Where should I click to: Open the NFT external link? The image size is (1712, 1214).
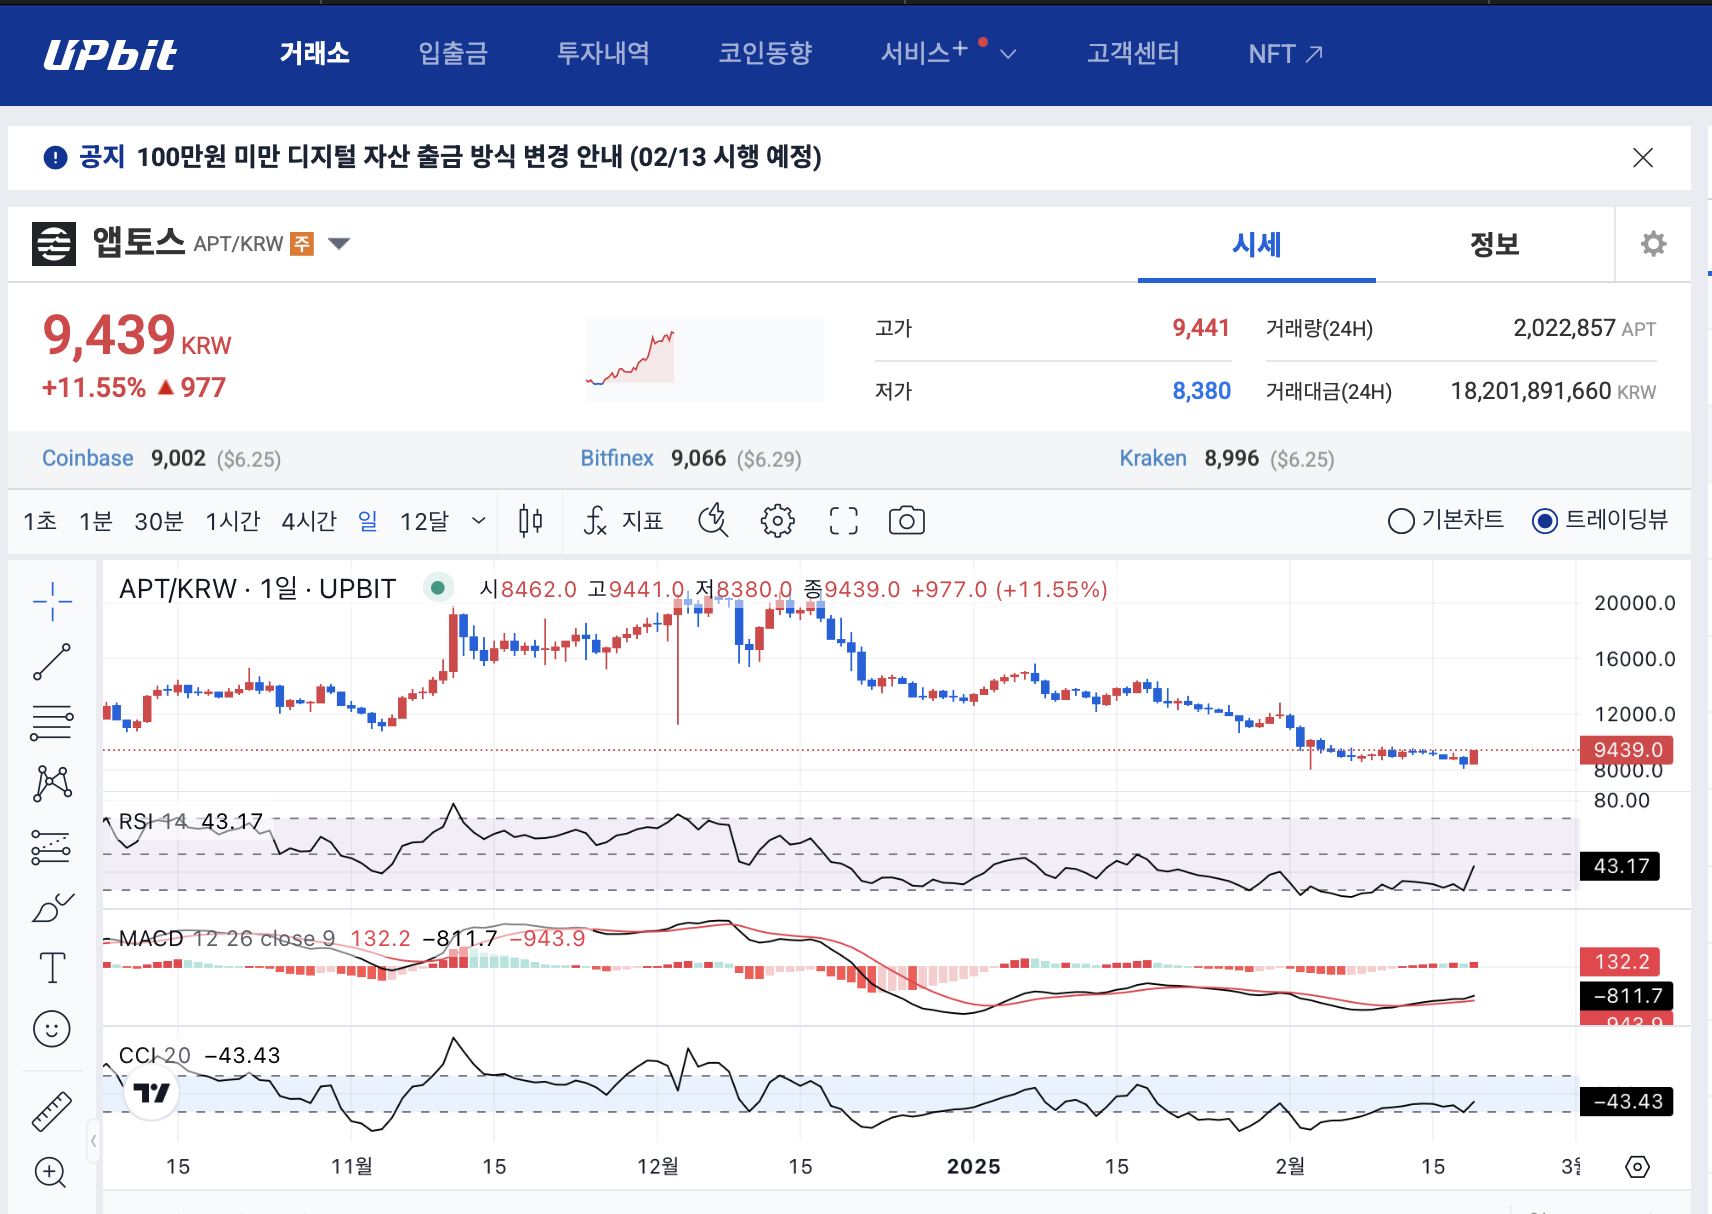(x=1285, y=54)
